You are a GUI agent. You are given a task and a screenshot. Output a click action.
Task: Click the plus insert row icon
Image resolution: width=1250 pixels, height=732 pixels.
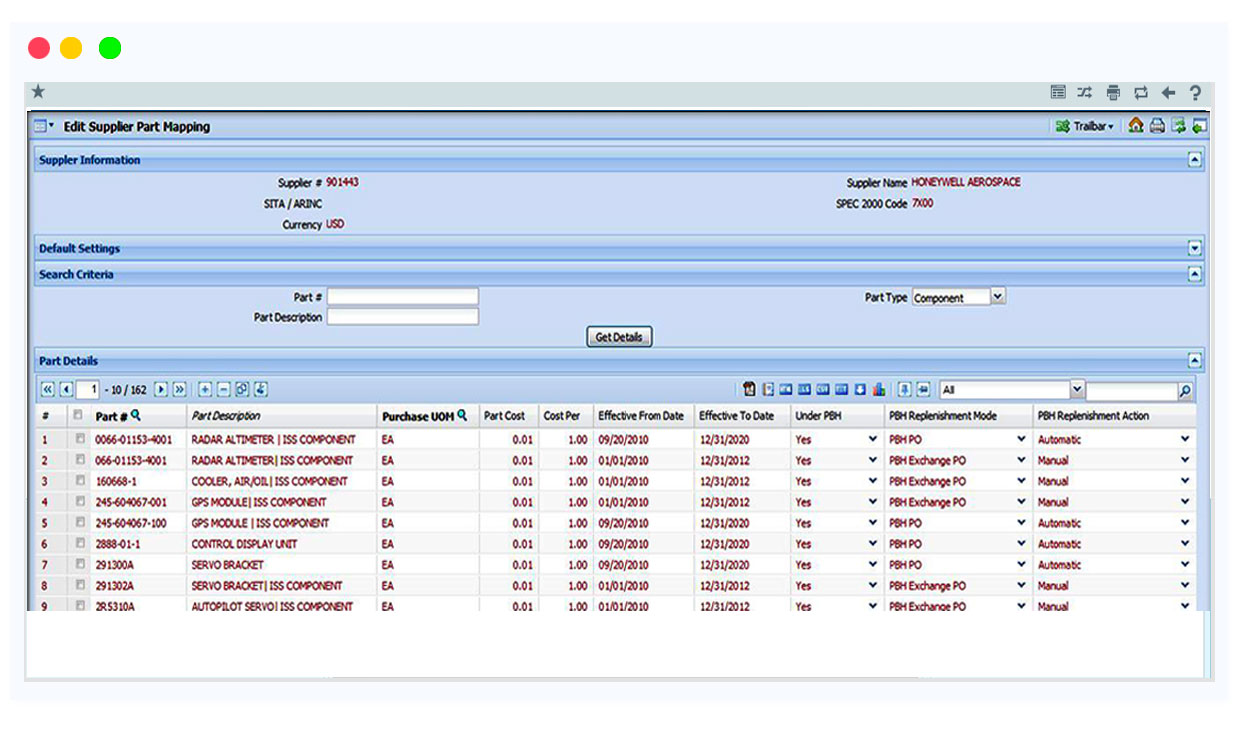(x=205, y=389)
